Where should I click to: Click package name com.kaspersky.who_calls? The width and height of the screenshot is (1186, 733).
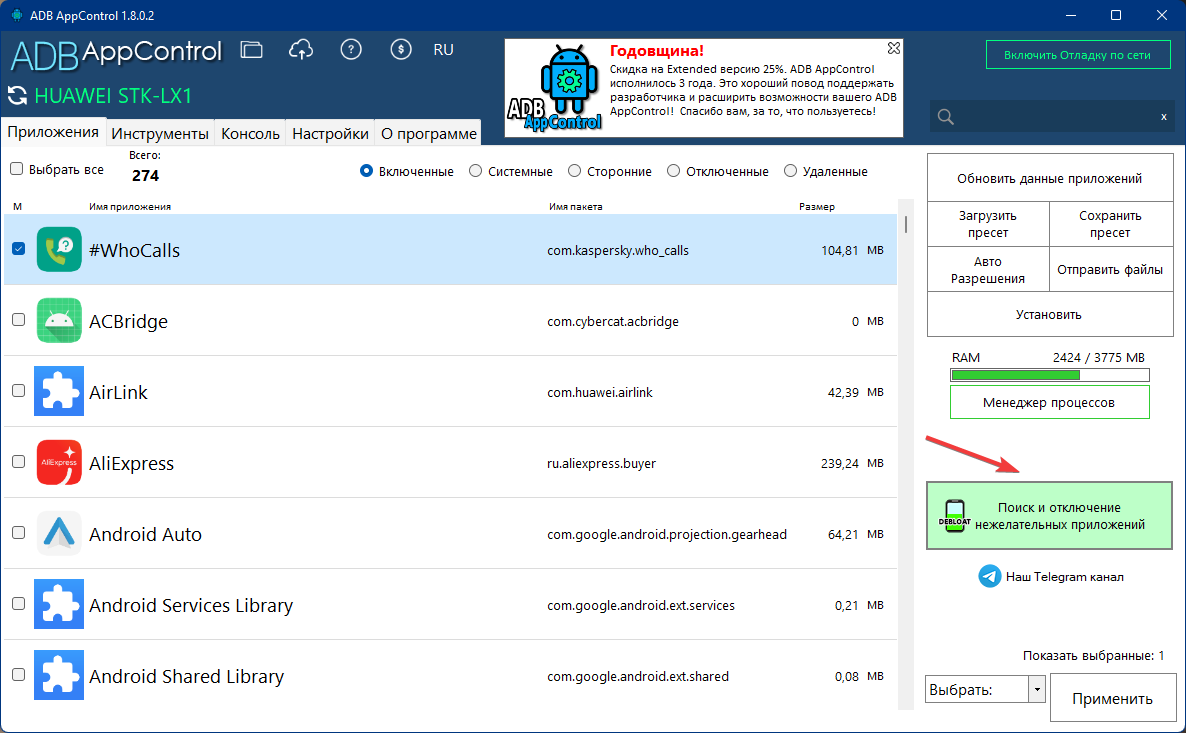(618, 250)
